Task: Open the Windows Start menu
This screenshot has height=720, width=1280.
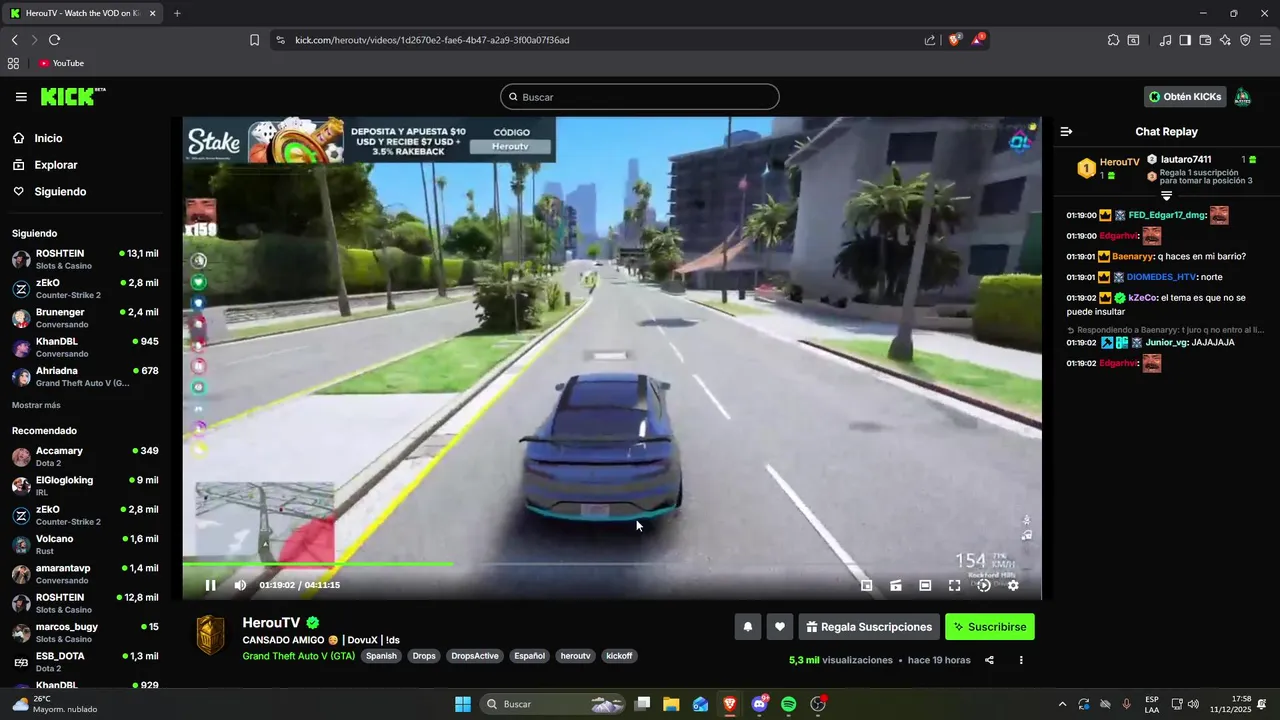Action: (x=462, y=704)
